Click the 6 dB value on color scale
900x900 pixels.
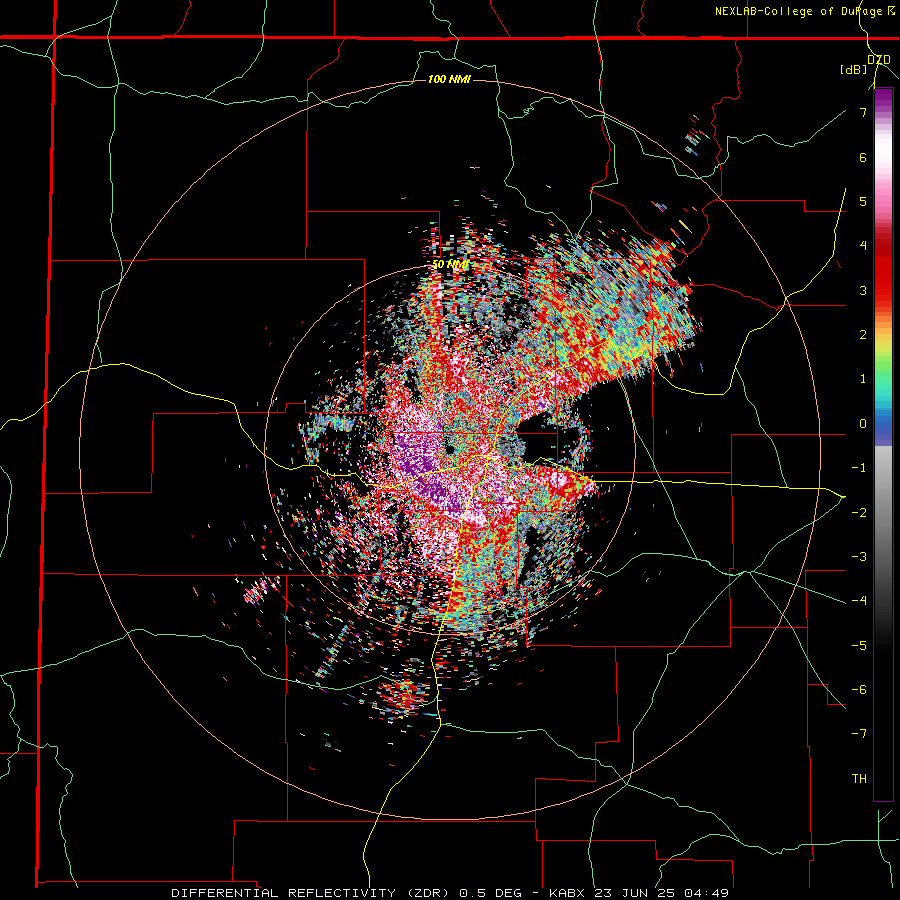863,157
